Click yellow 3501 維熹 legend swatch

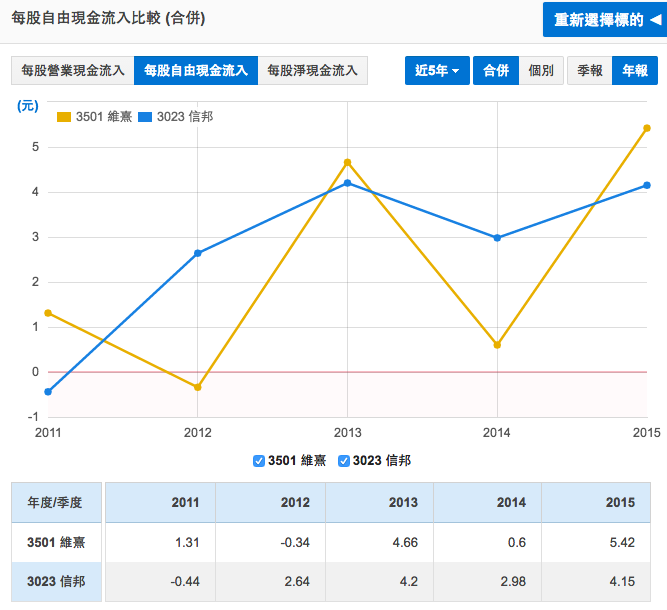click(x=64, y=117)
